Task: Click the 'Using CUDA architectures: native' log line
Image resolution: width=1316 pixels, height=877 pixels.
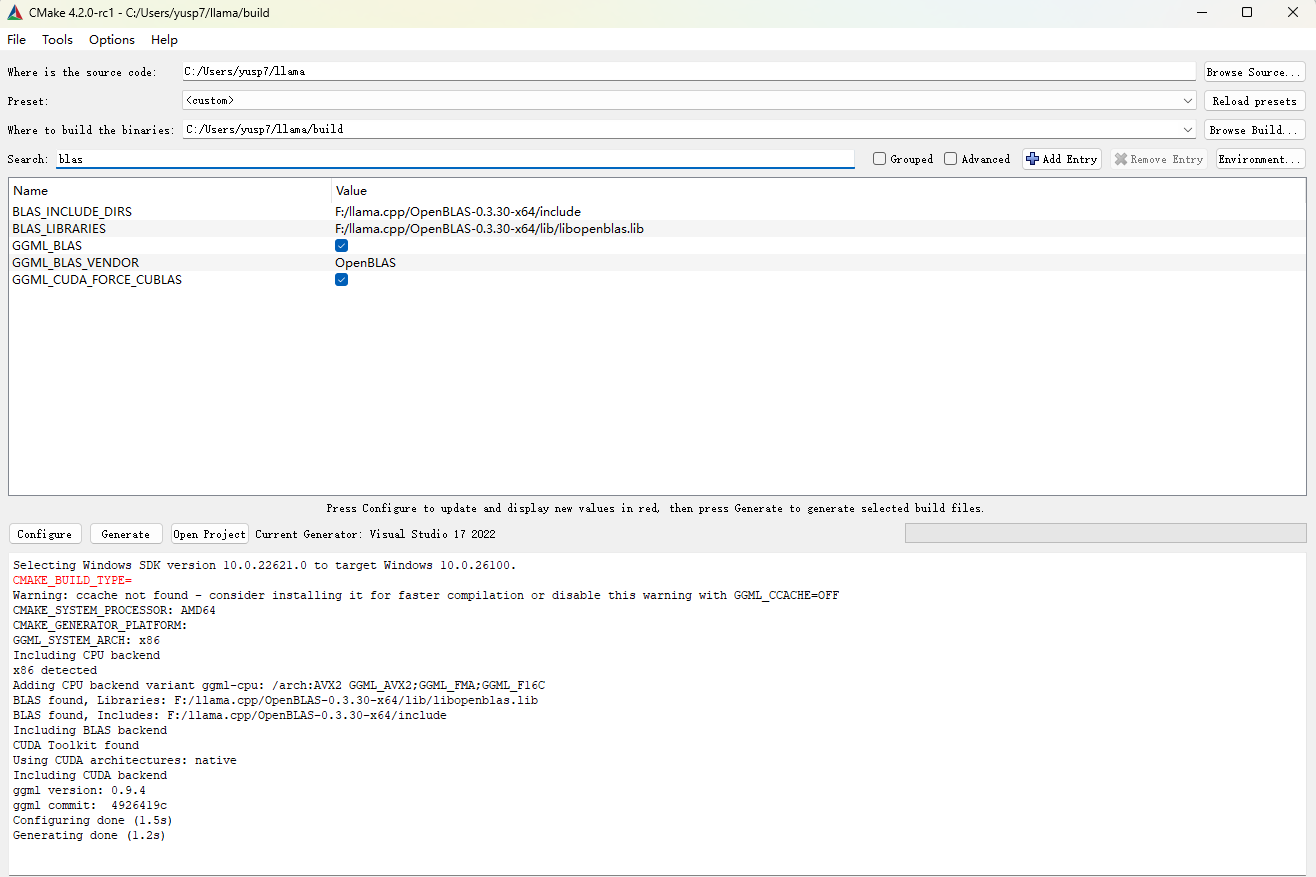Action: coord(125,760)
